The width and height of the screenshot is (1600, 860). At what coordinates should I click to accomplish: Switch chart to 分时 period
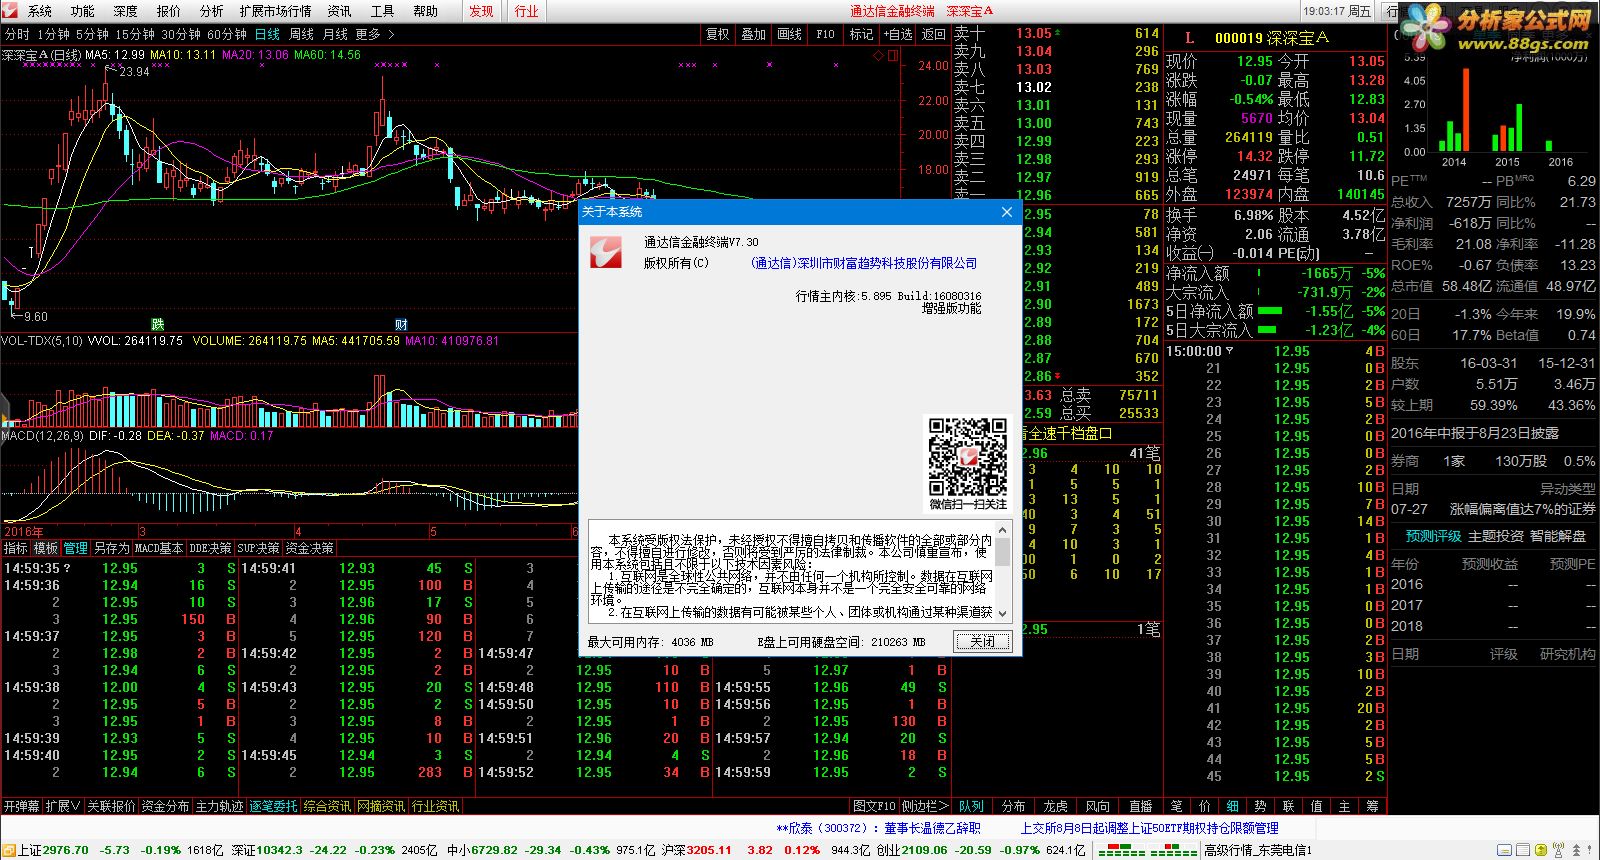(x=17, y=34)
